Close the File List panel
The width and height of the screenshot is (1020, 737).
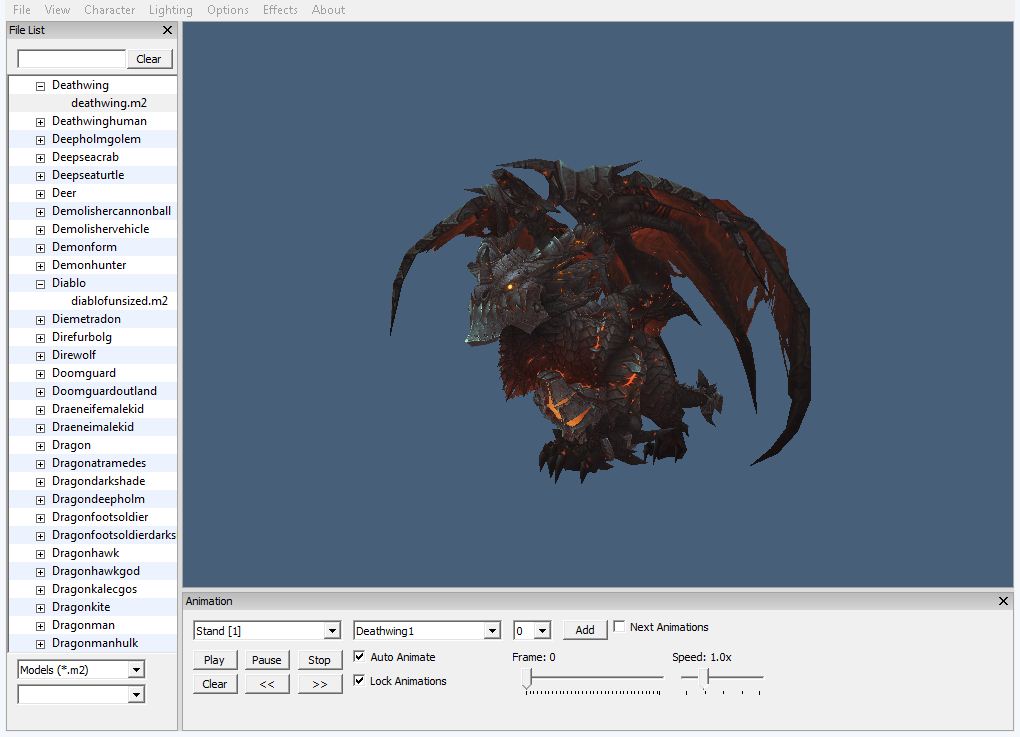(167, 30)
